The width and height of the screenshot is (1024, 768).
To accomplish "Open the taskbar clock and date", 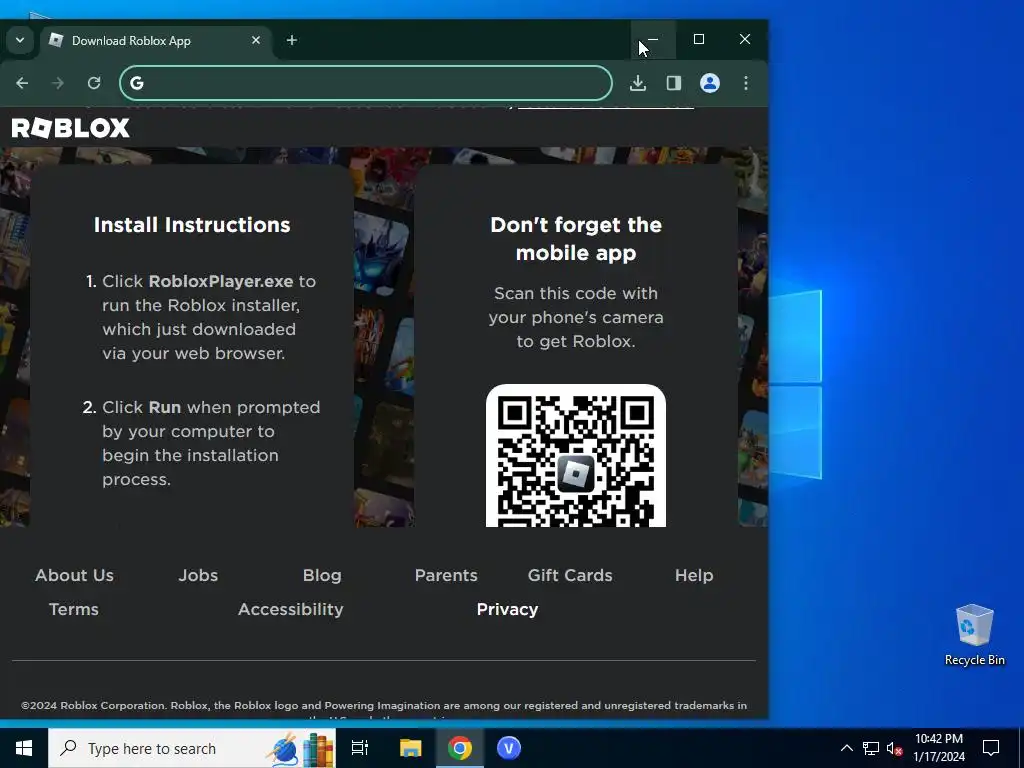I will click(x=939, y=748).
